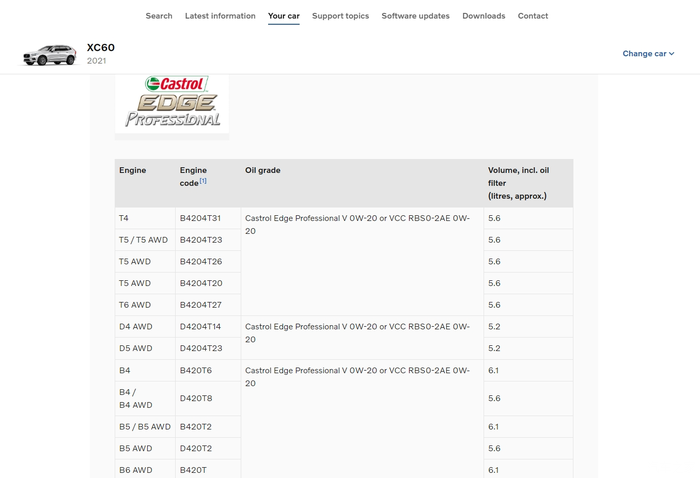Select the Your car tab
The image size is (700, 478).
pyautogui.click(x=283, y=16)
